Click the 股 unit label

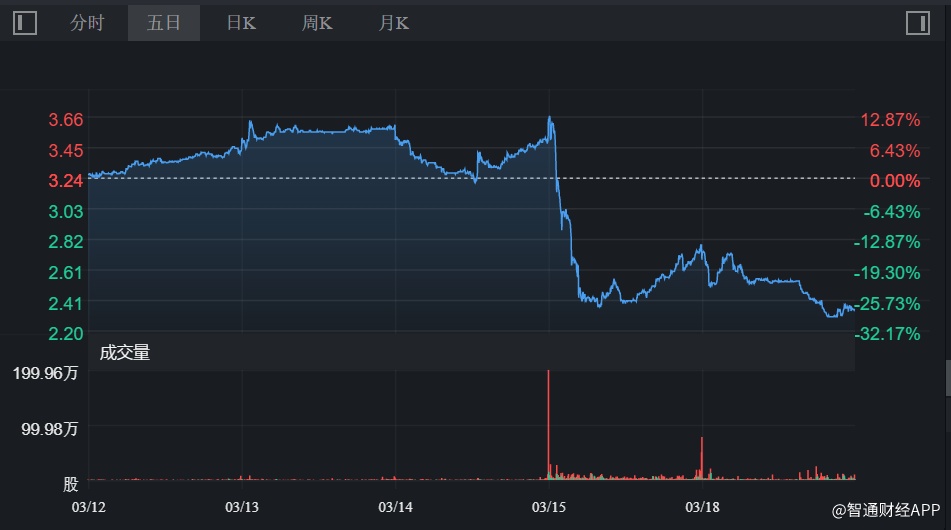[x=71, y=484]
